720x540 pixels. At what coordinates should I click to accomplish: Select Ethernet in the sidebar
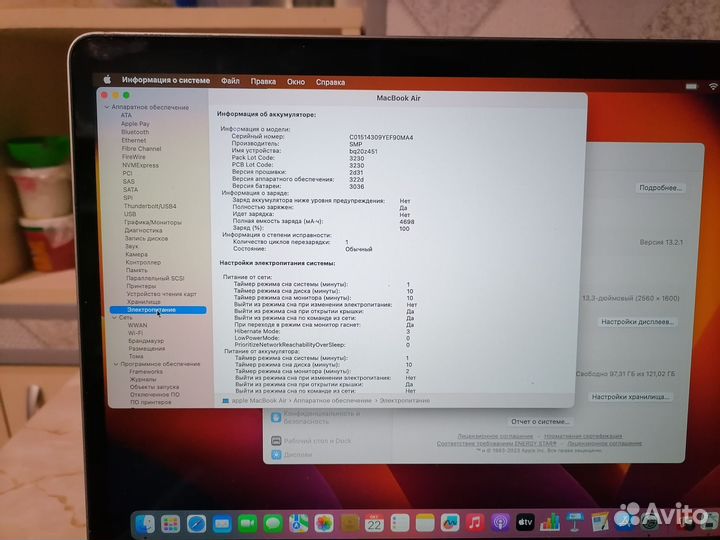pos(134,140)
